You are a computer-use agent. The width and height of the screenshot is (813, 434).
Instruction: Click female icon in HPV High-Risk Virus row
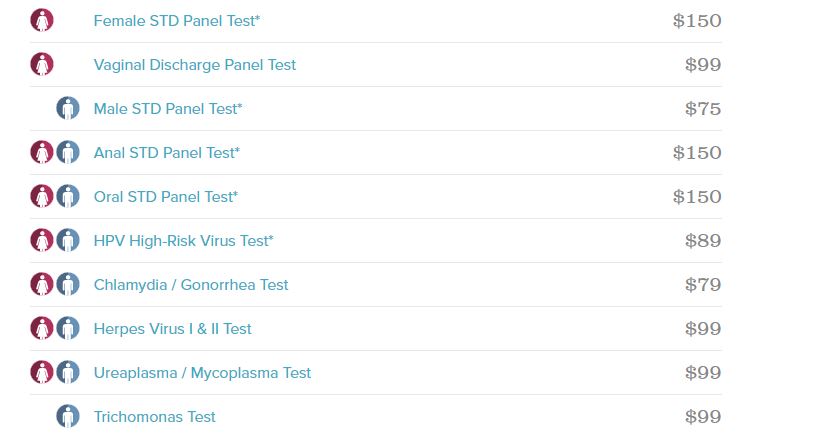42,241
